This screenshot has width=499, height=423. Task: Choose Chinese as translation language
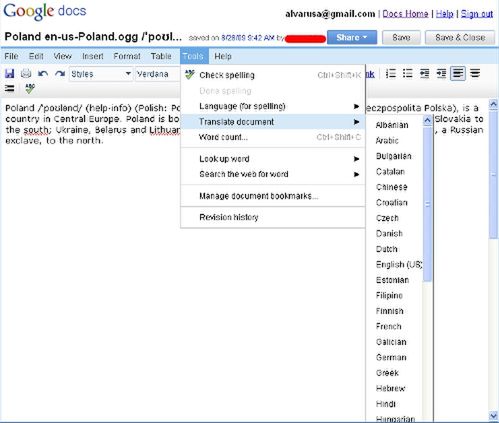point(391,187)
